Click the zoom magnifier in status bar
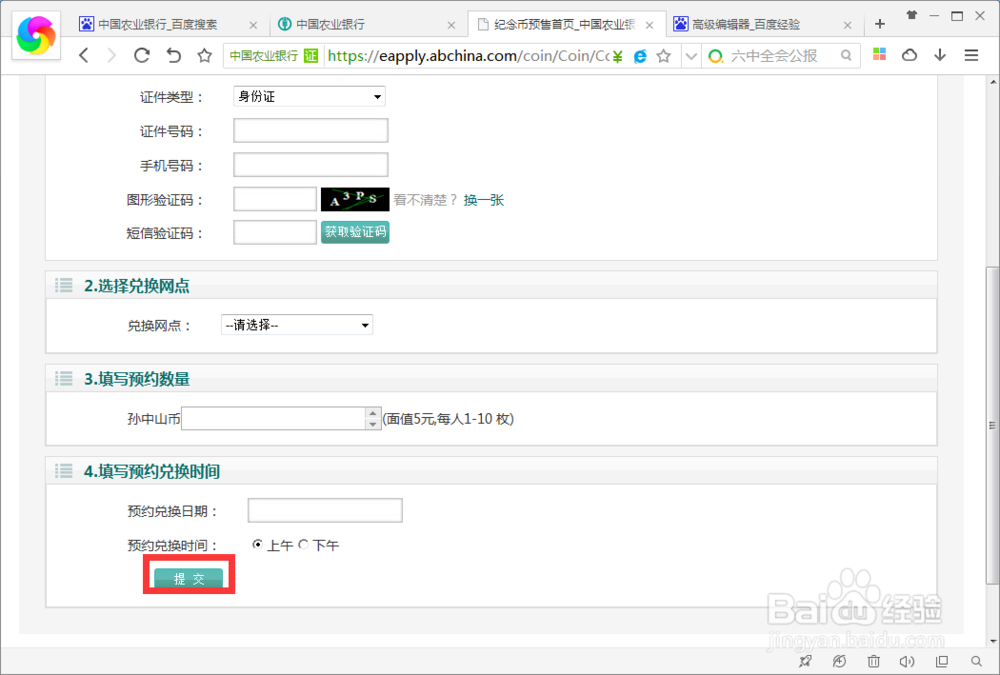Image resolution: width=1000 pixels, height=675 pixels. pos(976,661)
